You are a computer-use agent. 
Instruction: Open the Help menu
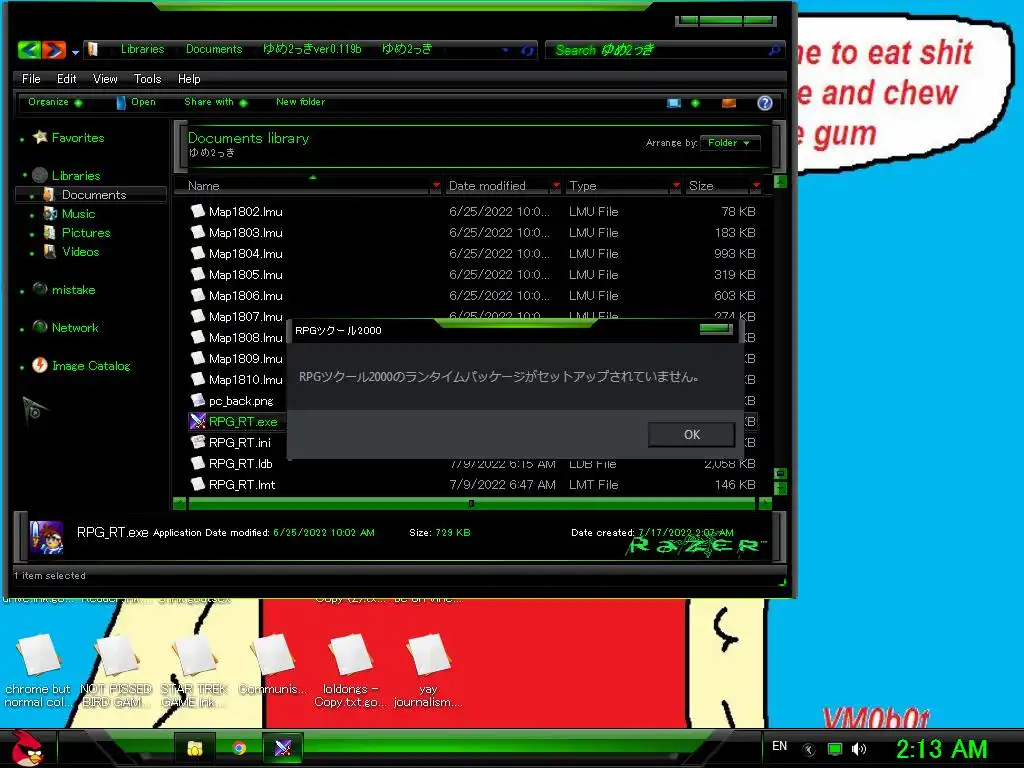point(189,79)
